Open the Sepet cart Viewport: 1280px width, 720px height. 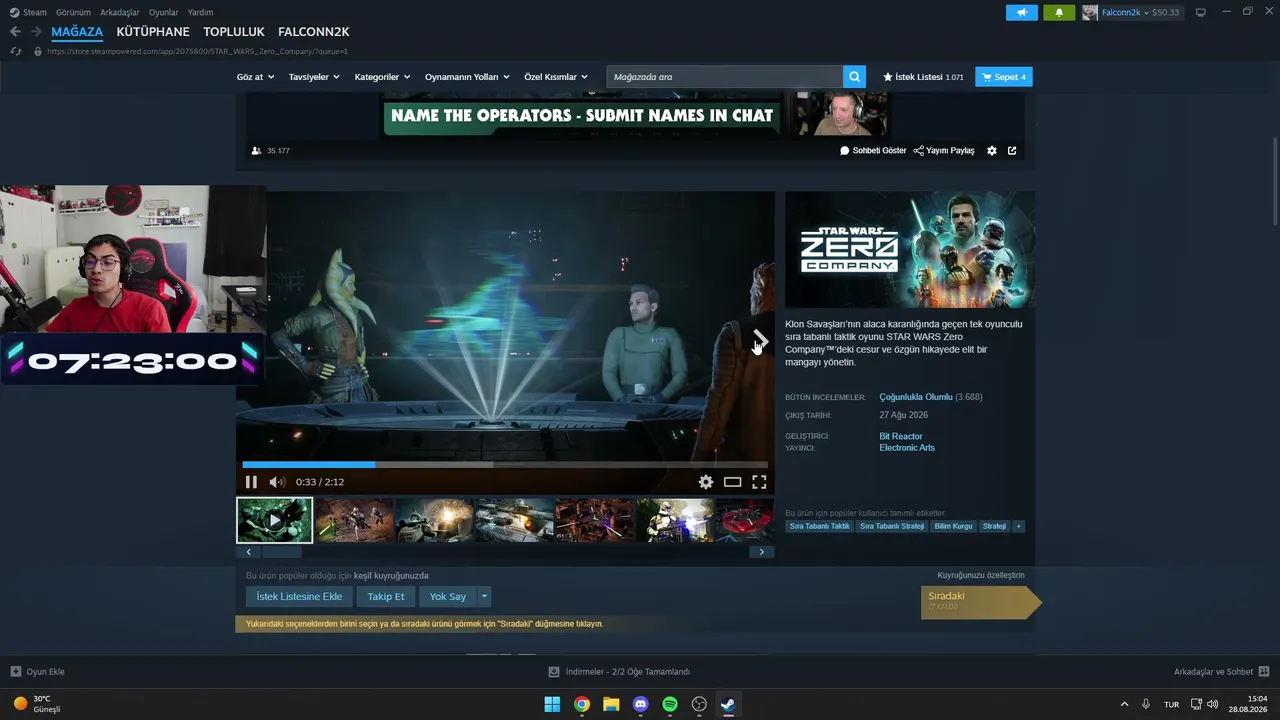coord(1004,77)
